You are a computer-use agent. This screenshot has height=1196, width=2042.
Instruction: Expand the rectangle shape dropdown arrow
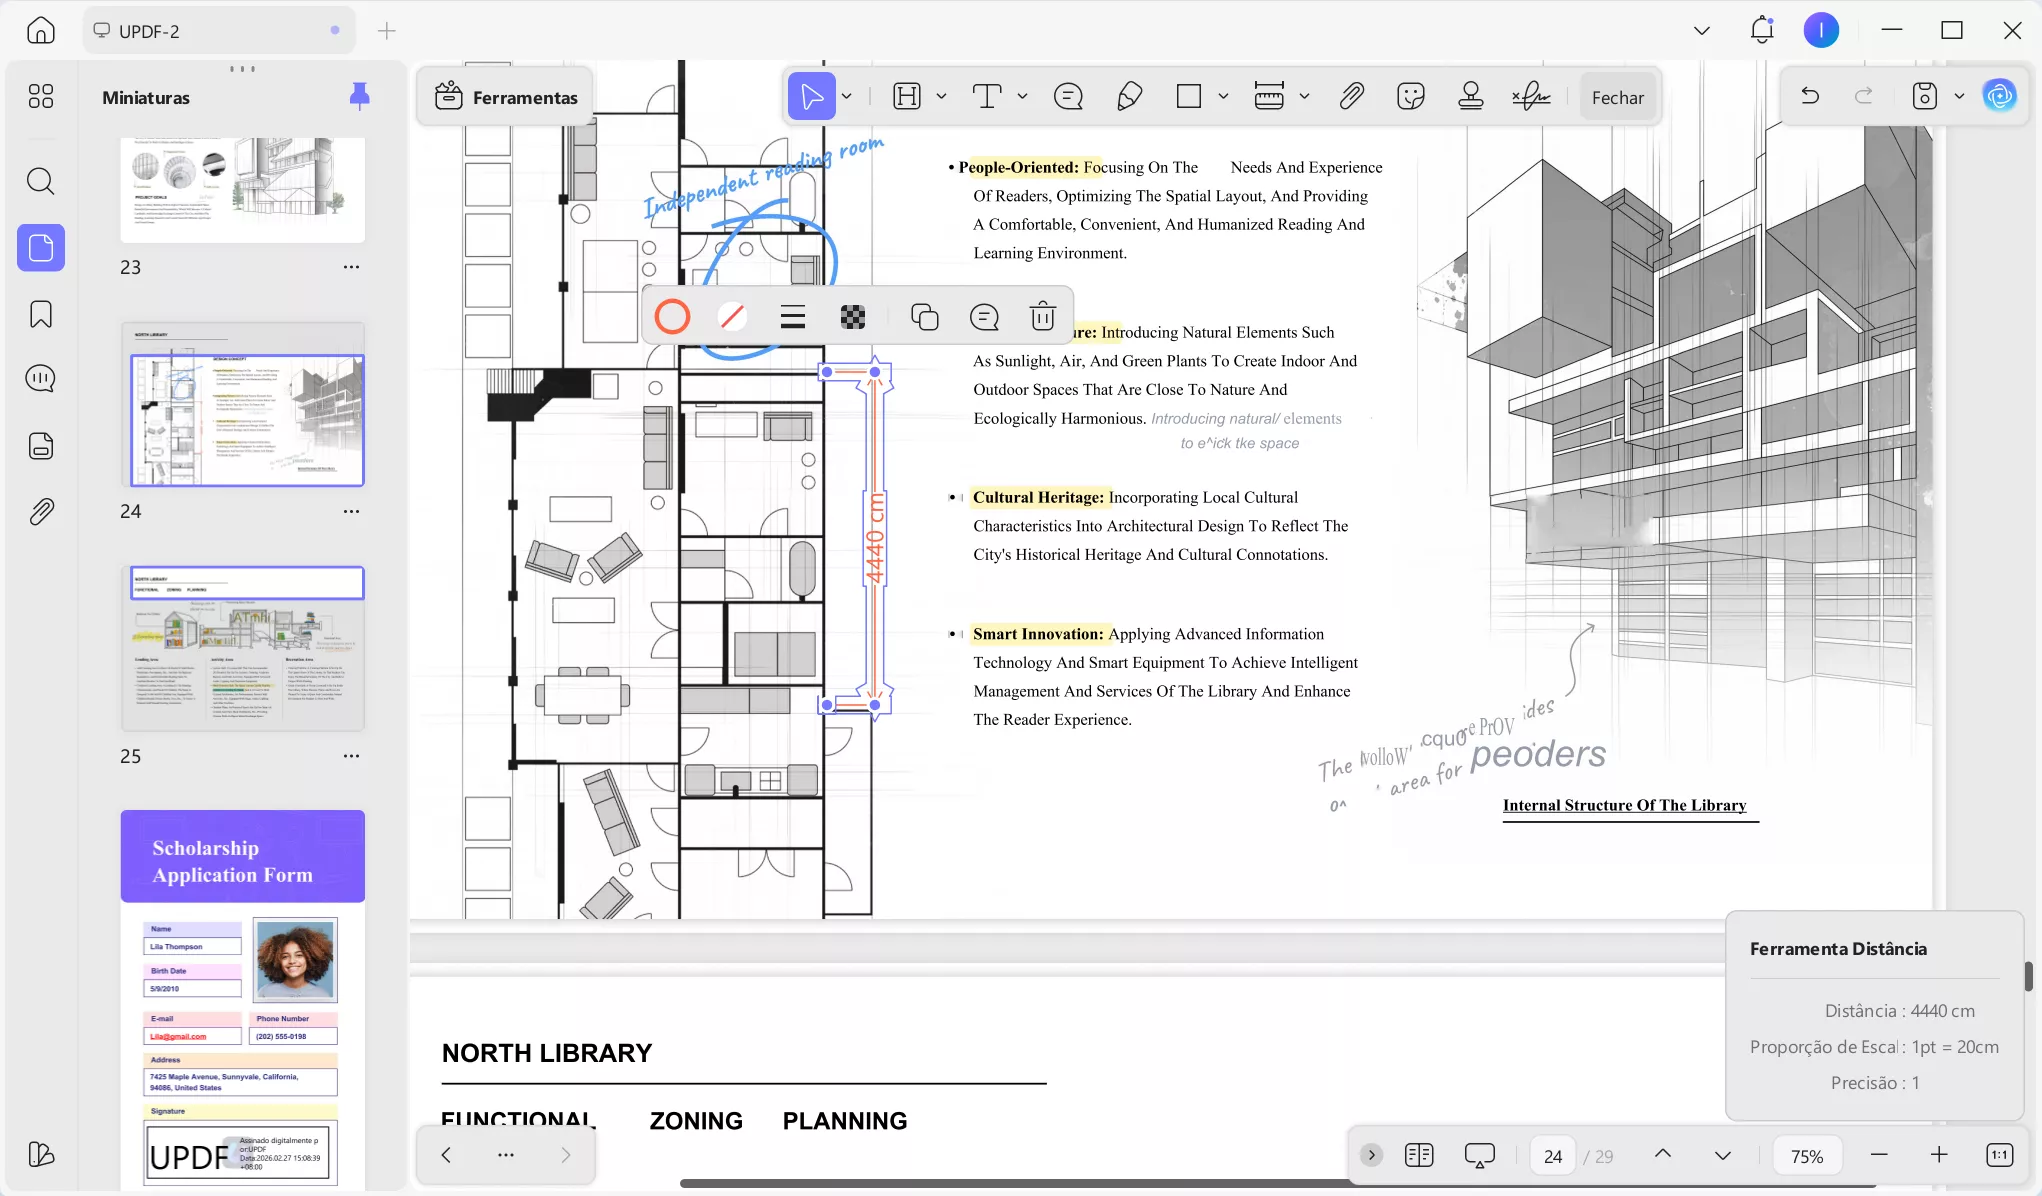point(1223,97)
